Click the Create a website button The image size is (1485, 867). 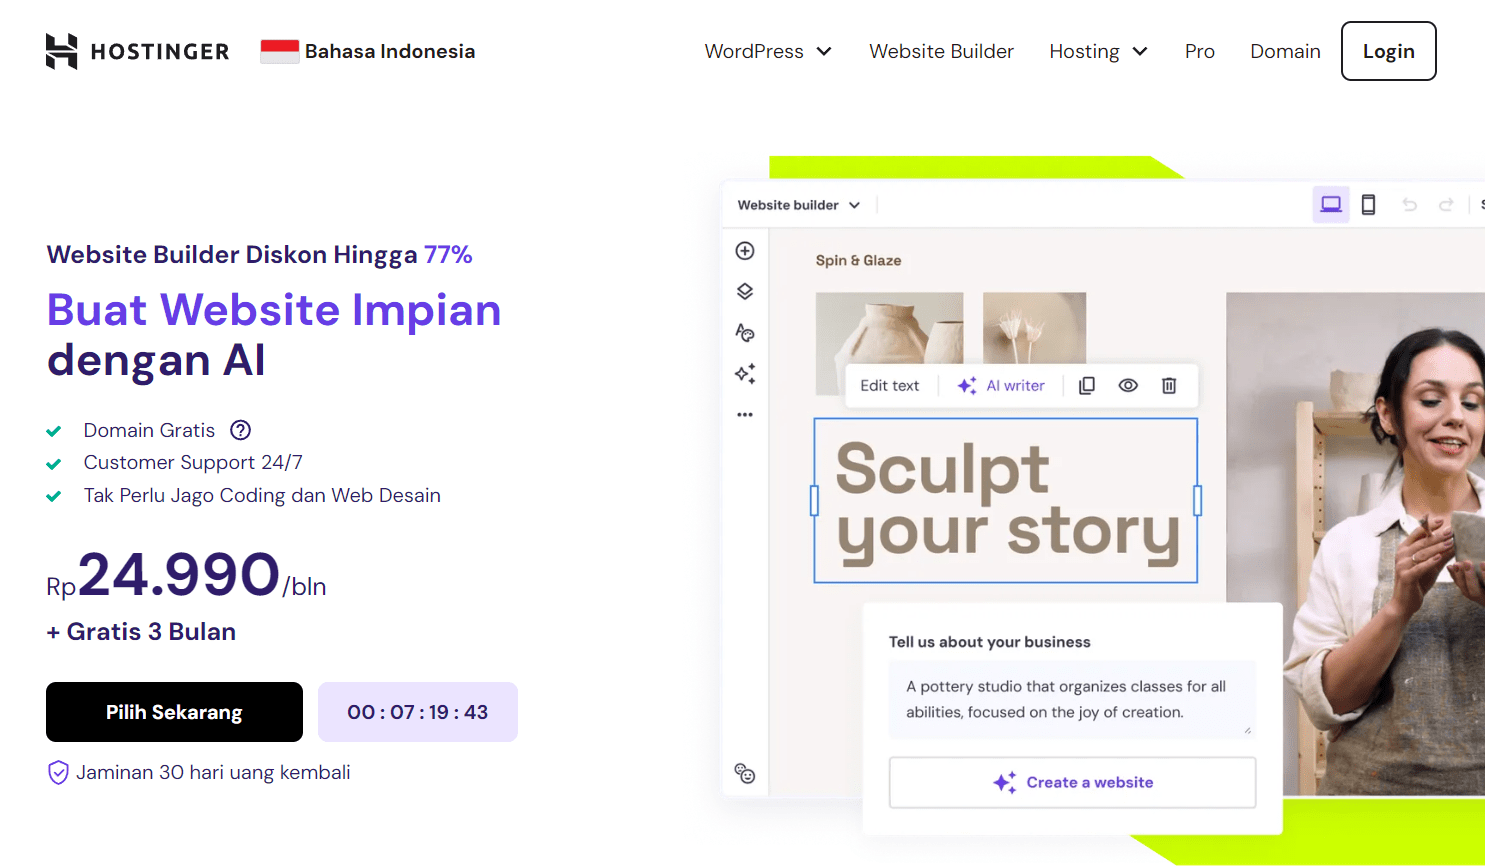pyautogui.click(x=1072, y=782)
